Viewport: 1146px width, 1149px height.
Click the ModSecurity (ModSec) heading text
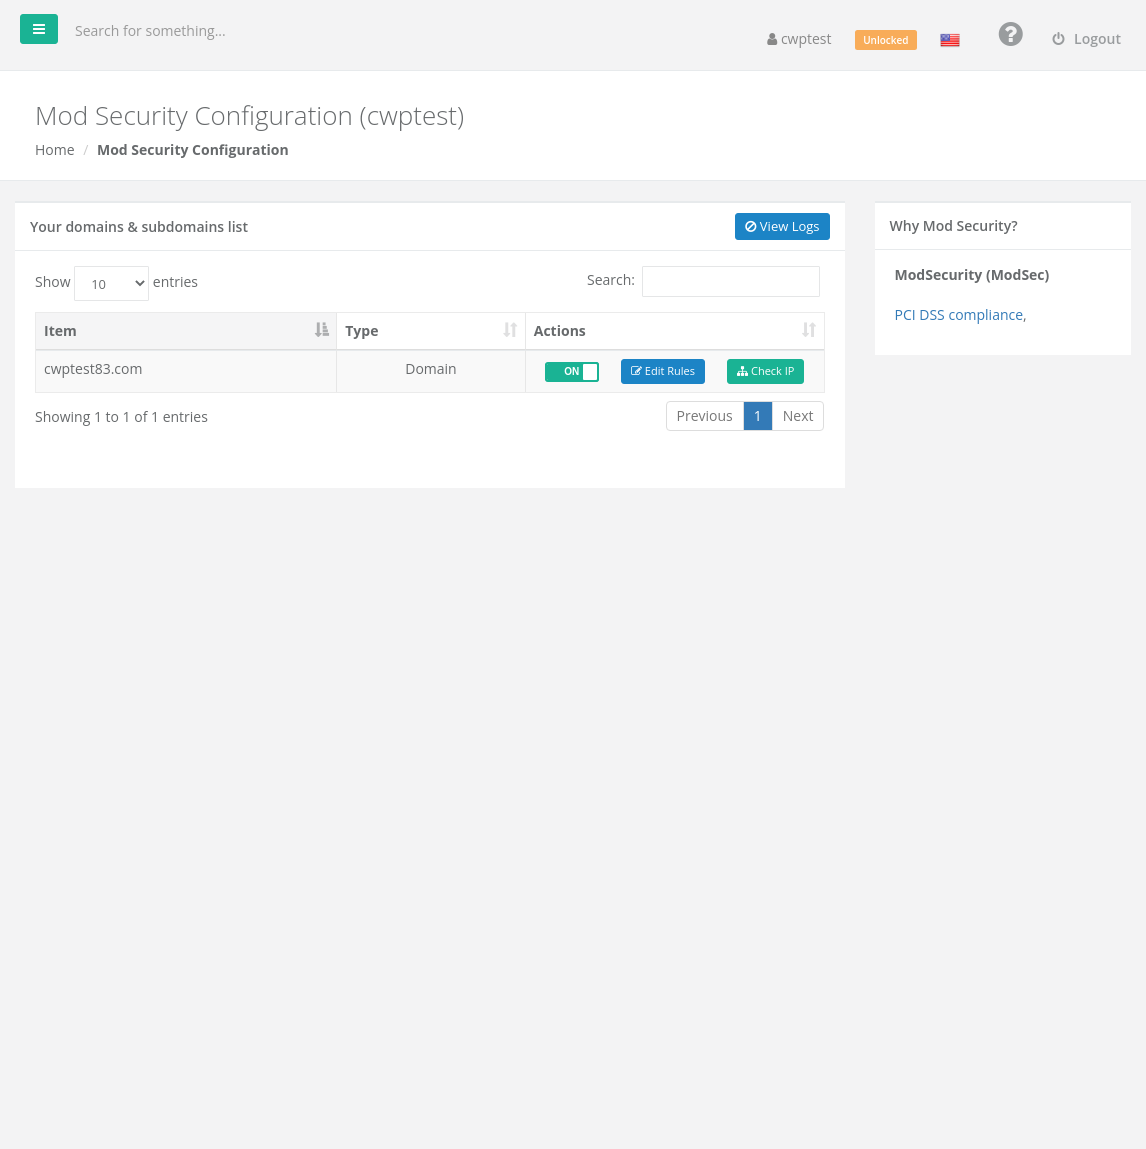tap(972, 275)
